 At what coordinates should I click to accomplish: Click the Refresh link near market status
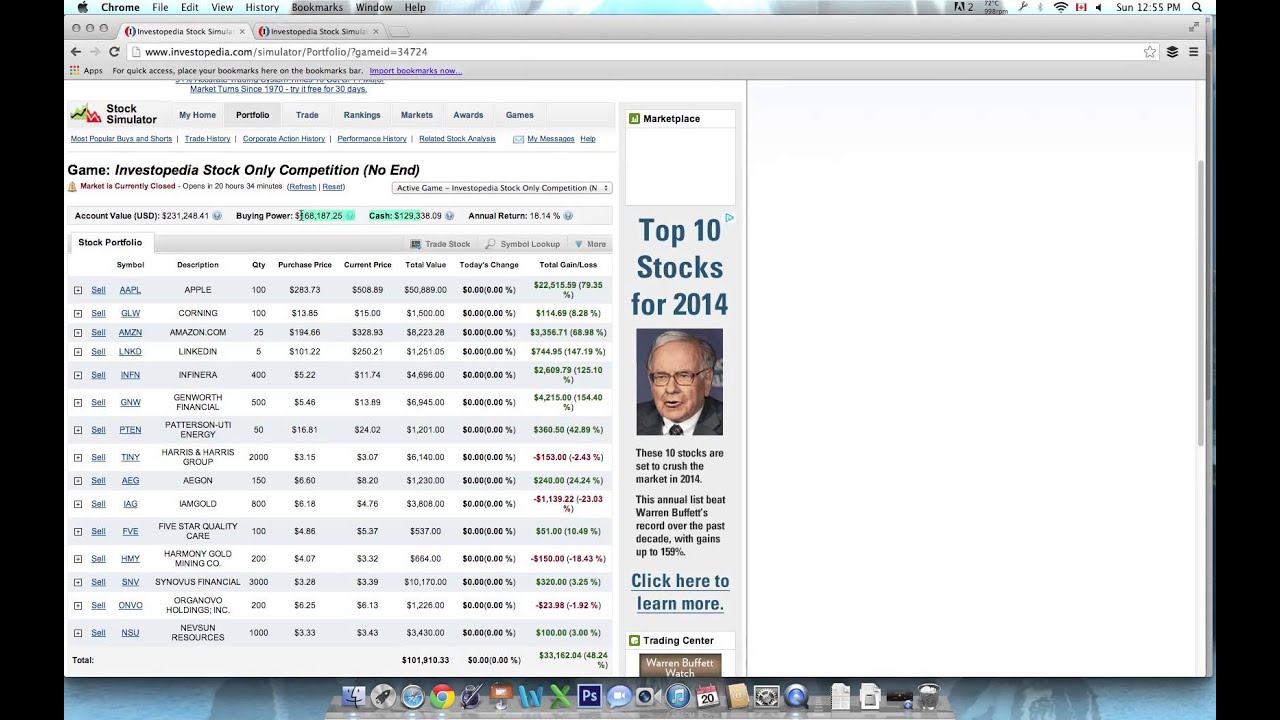[x=302, y=187]
